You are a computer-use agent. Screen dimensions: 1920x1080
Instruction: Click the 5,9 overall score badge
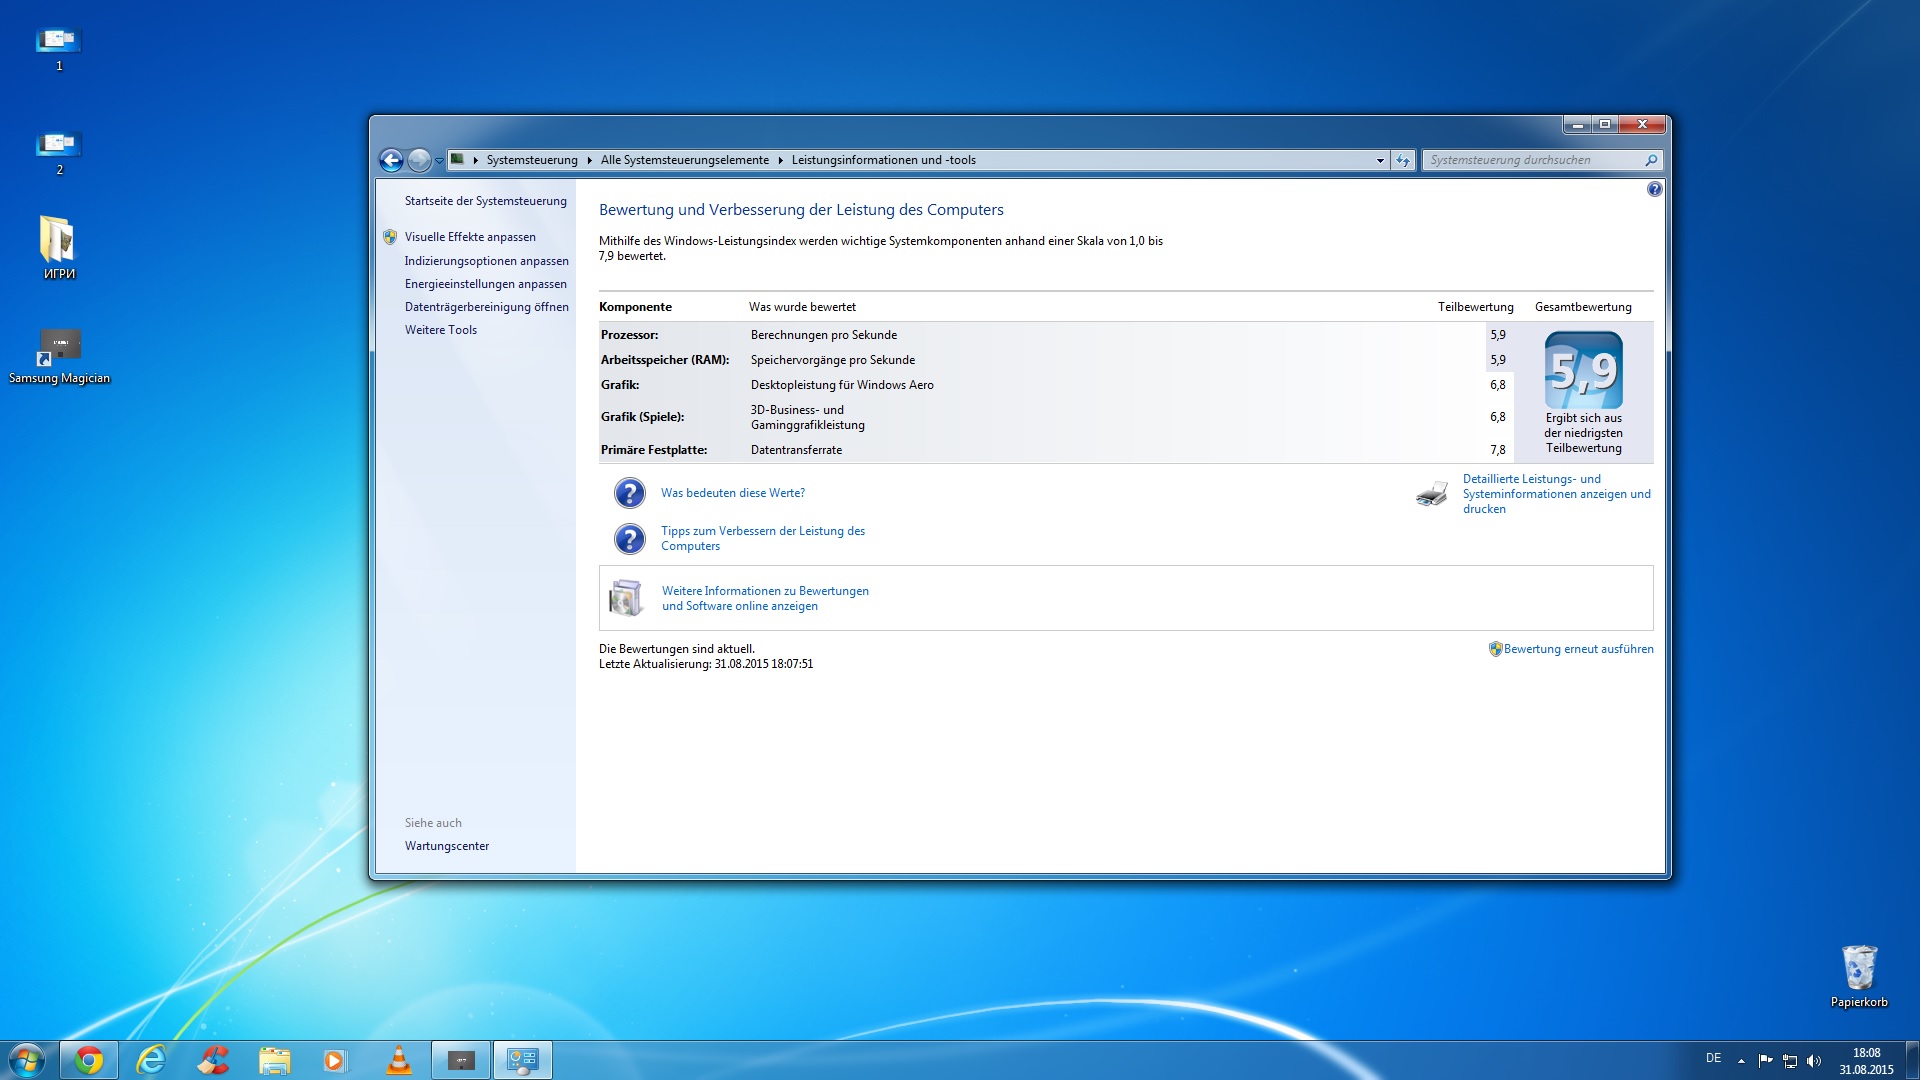pyautogui.click(x=1583, y=370)
